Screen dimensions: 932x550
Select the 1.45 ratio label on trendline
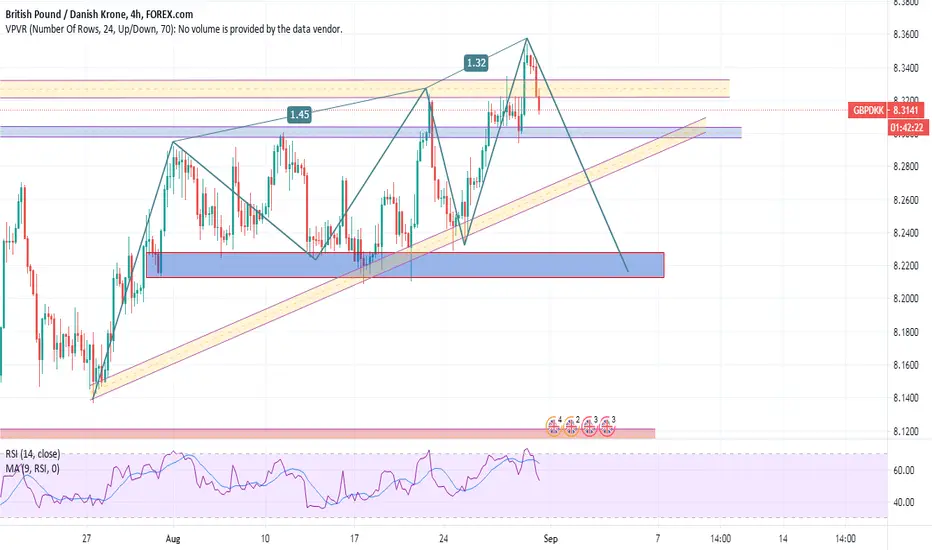[x=299, y=114]
